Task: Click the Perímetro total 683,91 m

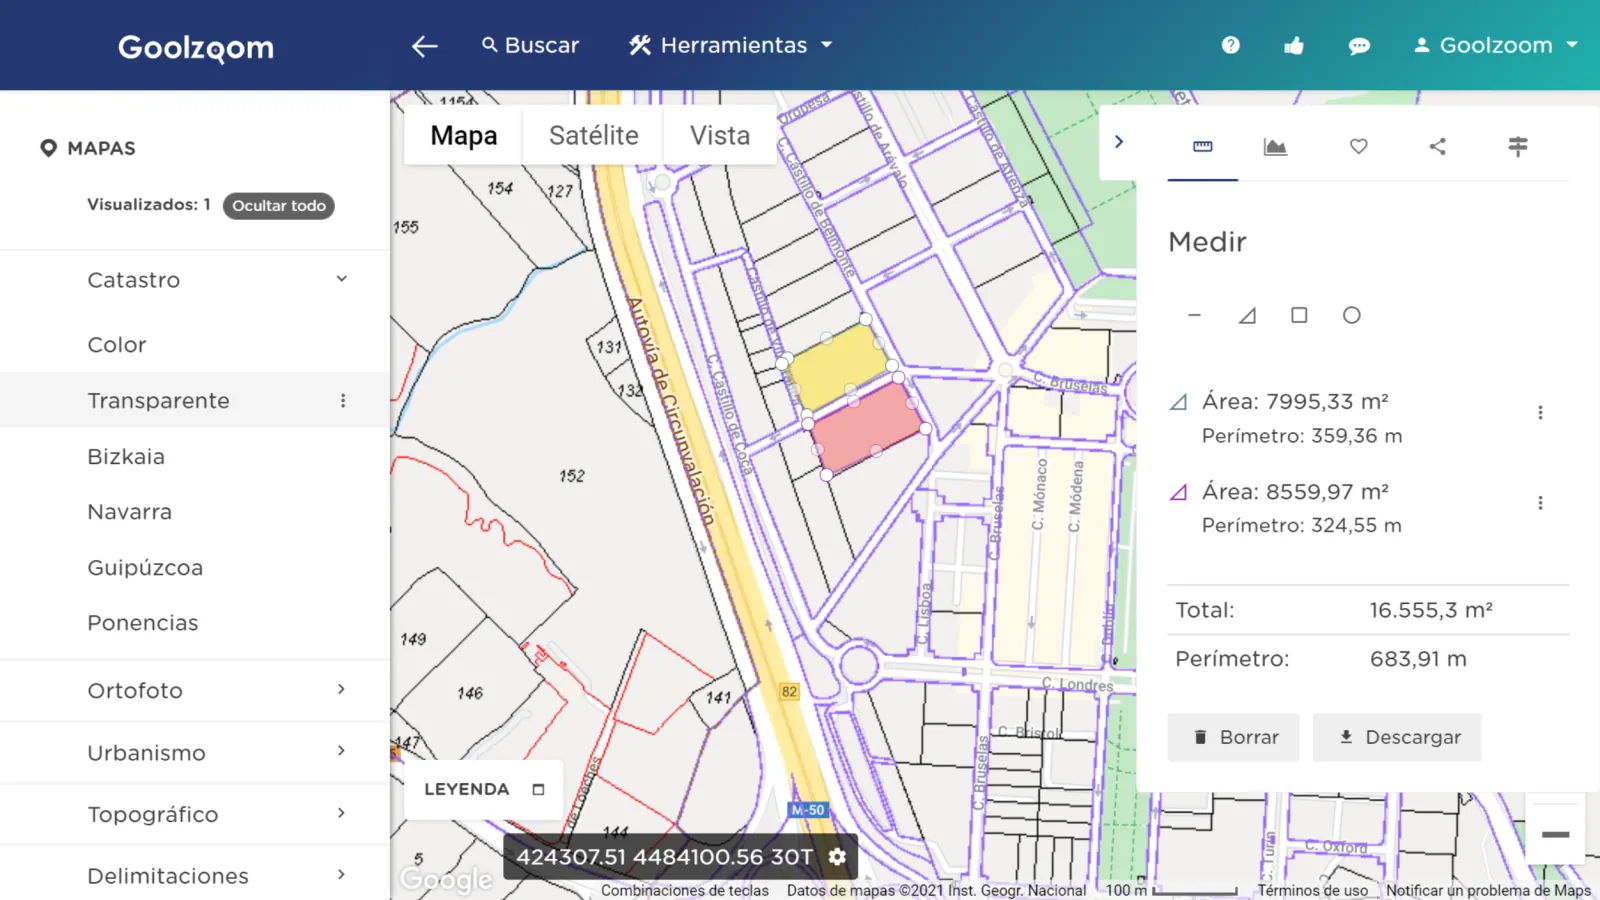Action: pos(1418,659)
